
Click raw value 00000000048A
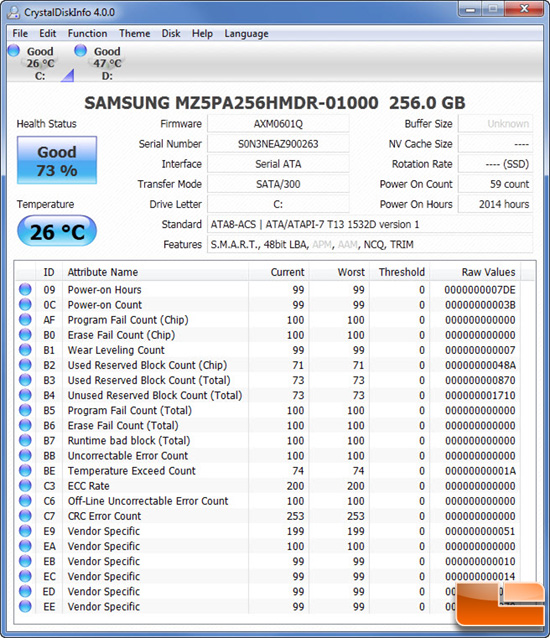tap(480, 365)
